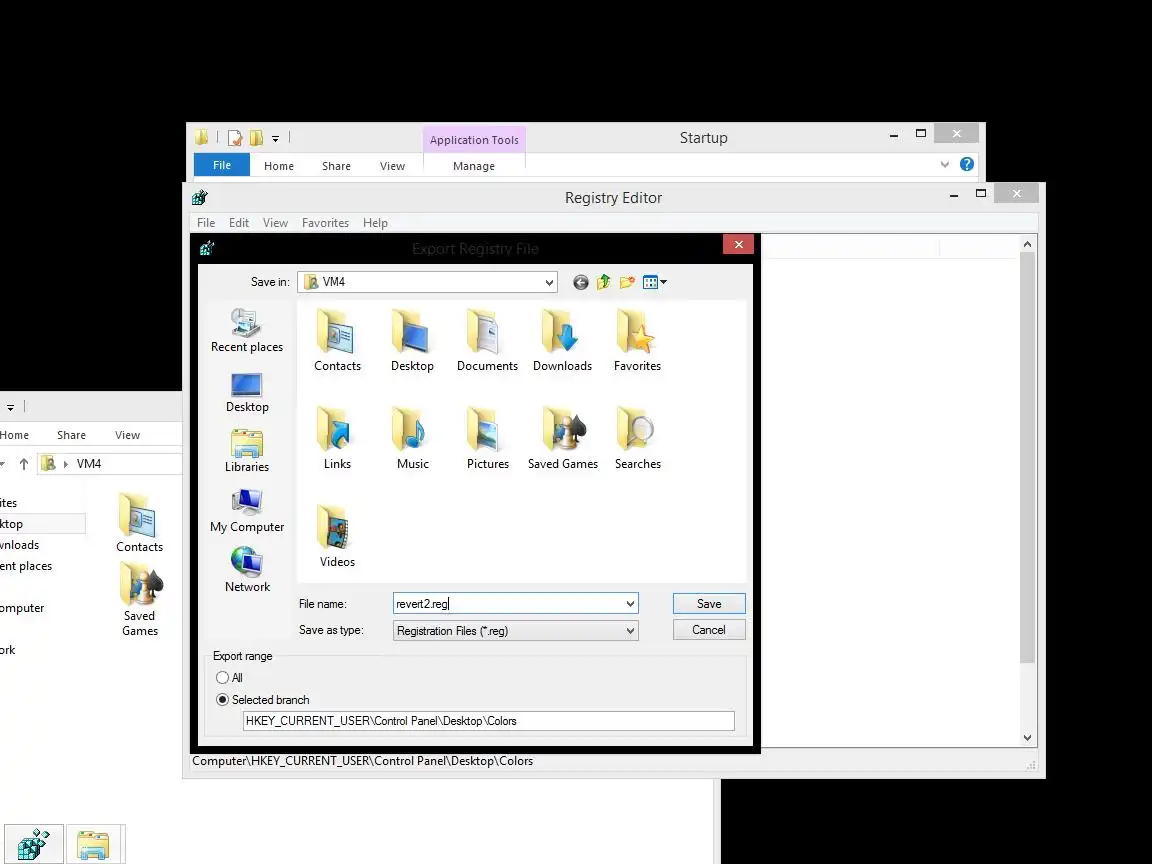Click the selected branch path text field
Screen dimensions: 1152x864
coord(489,721)
